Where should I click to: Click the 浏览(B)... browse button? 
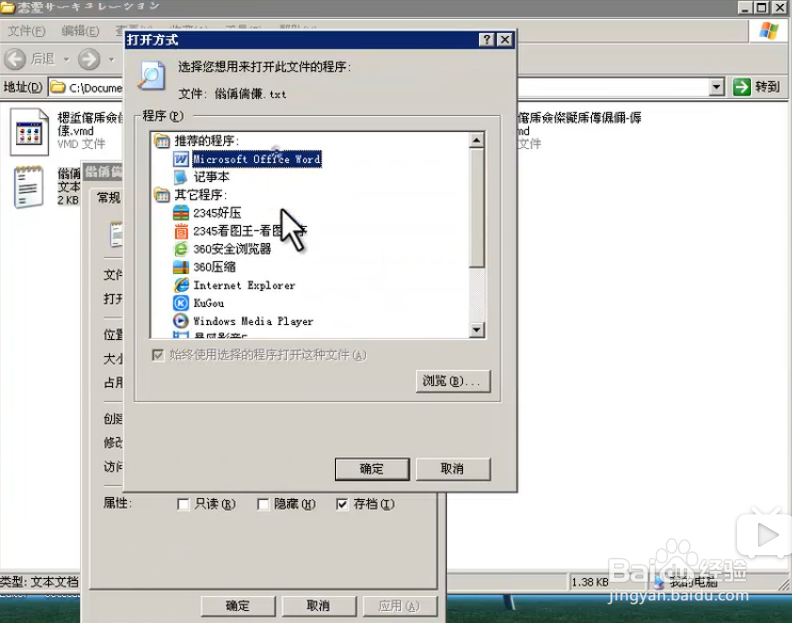(453, 381)
